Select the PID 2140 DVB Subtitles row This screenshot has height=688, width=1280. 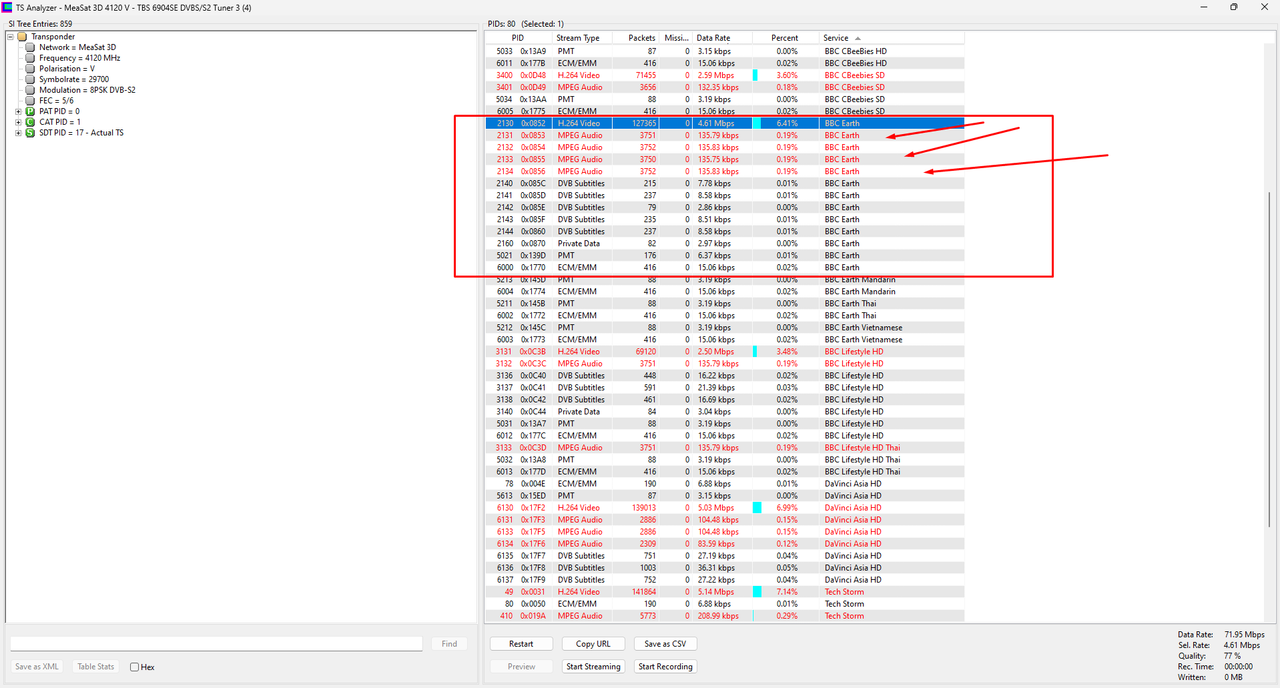point(726,183)
